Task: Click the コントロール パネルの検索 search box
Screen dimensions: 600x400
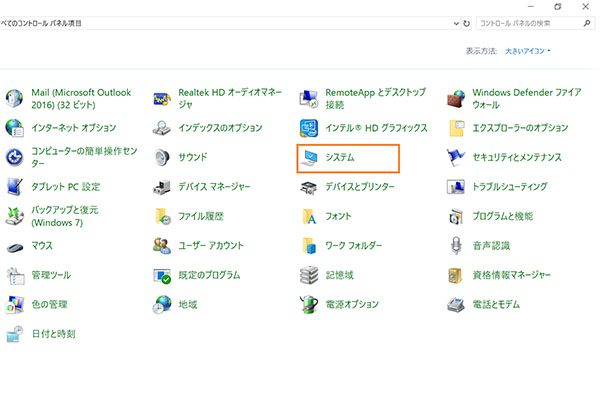Action: [x=530, y=22]
